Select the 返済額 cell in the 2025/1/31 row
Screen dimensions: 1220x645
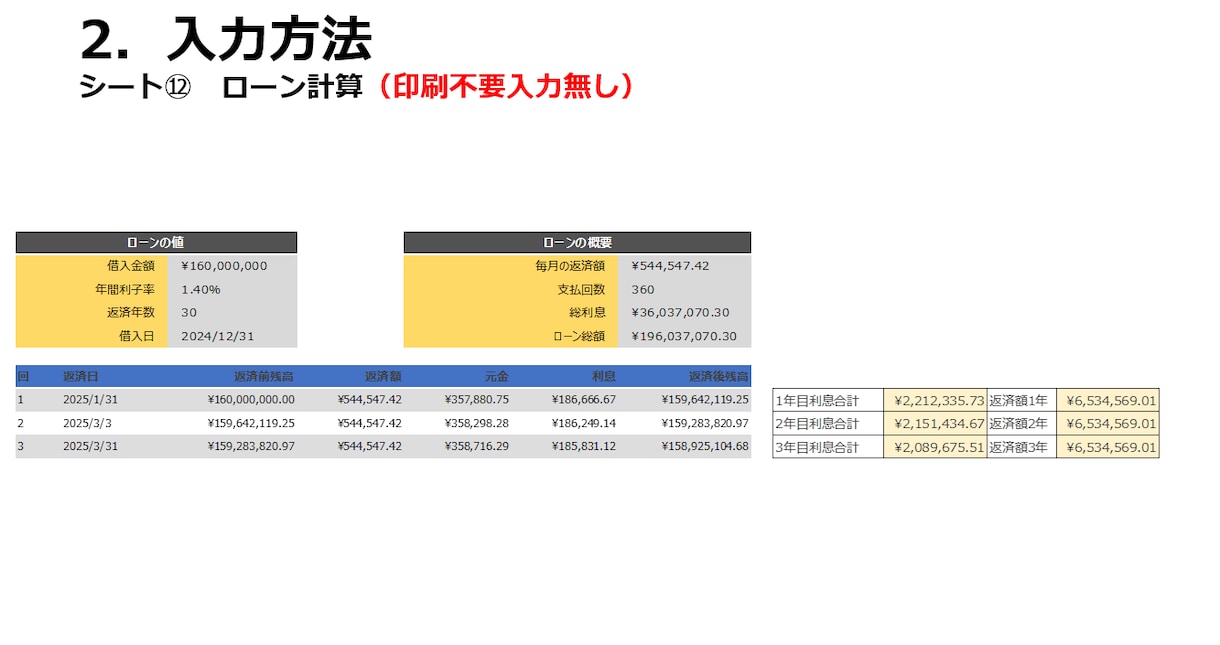point(369,399)
